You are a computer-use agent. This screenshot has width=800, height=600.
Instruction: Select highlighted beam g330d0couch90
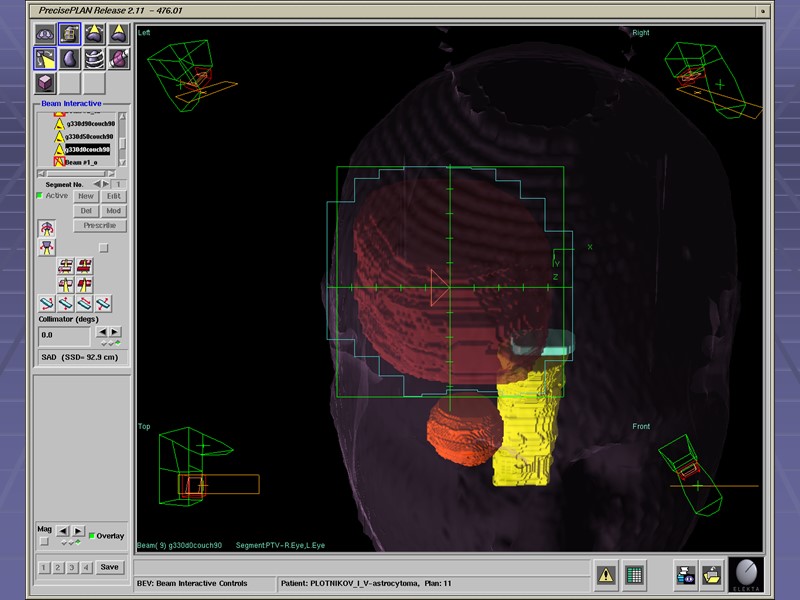[x=87, y=149]
